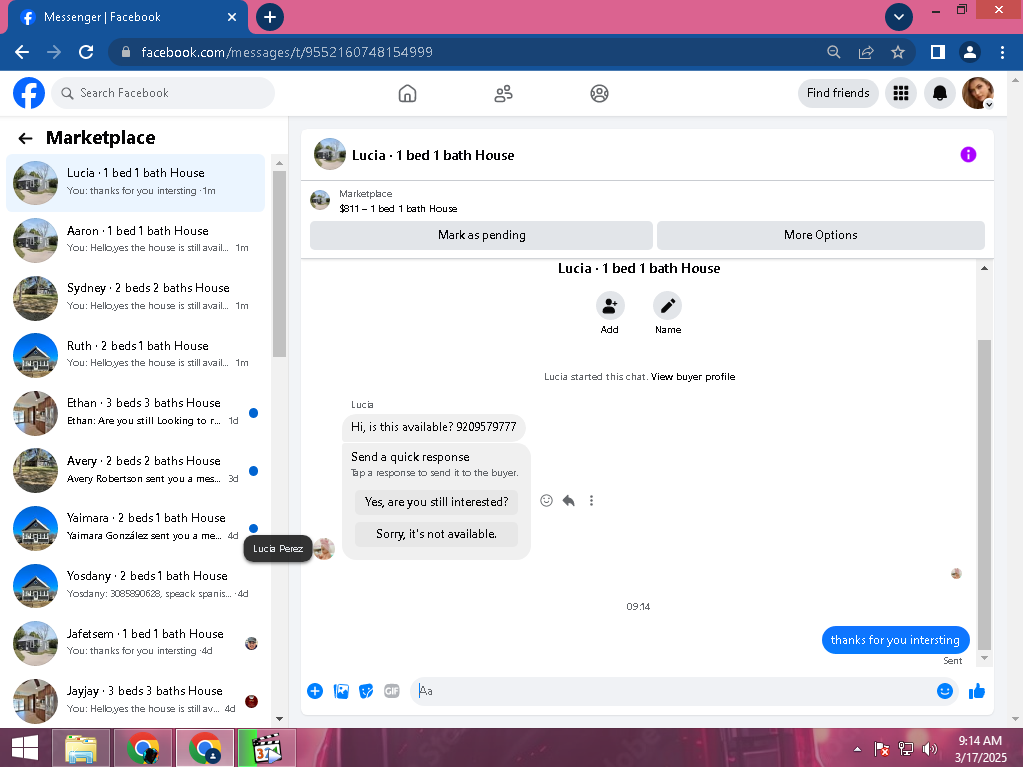Open Aaron 1 bed 1 bath conversation
Viewport: 1023px width, 767px height.
(136, 240)
